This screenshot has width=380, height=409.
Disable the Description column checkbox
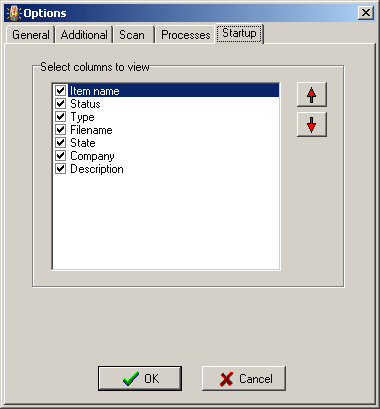pos(60,169)
